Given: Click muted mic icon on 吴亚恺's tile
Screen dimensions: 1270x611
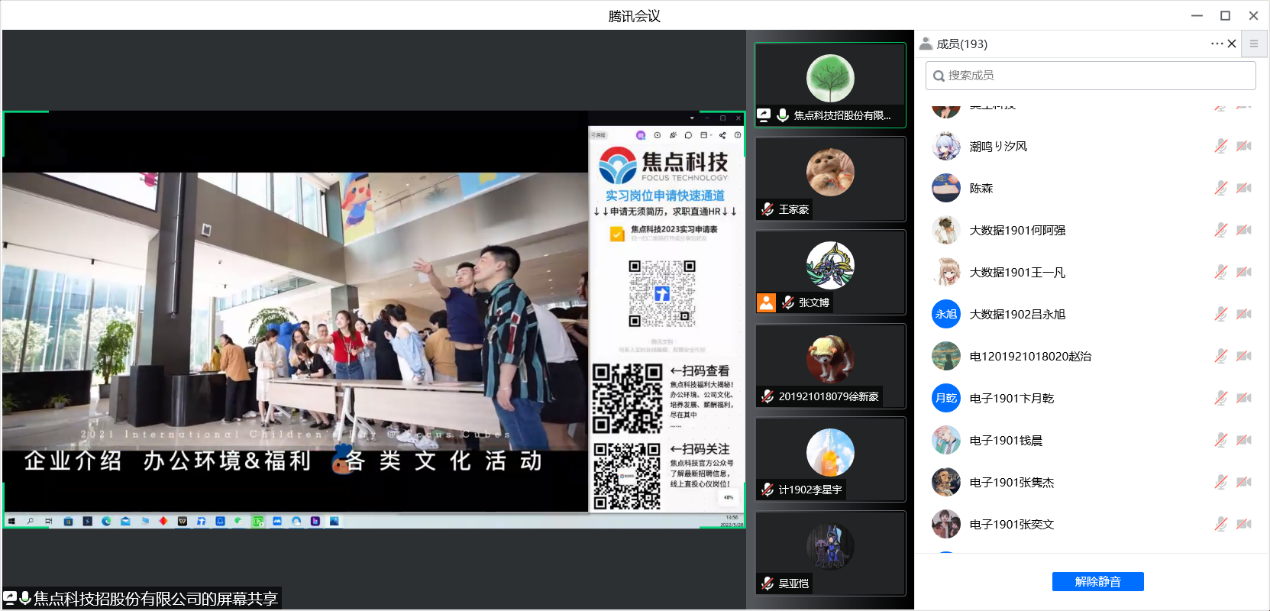Looking at the screenshot, I should point(767,583).
